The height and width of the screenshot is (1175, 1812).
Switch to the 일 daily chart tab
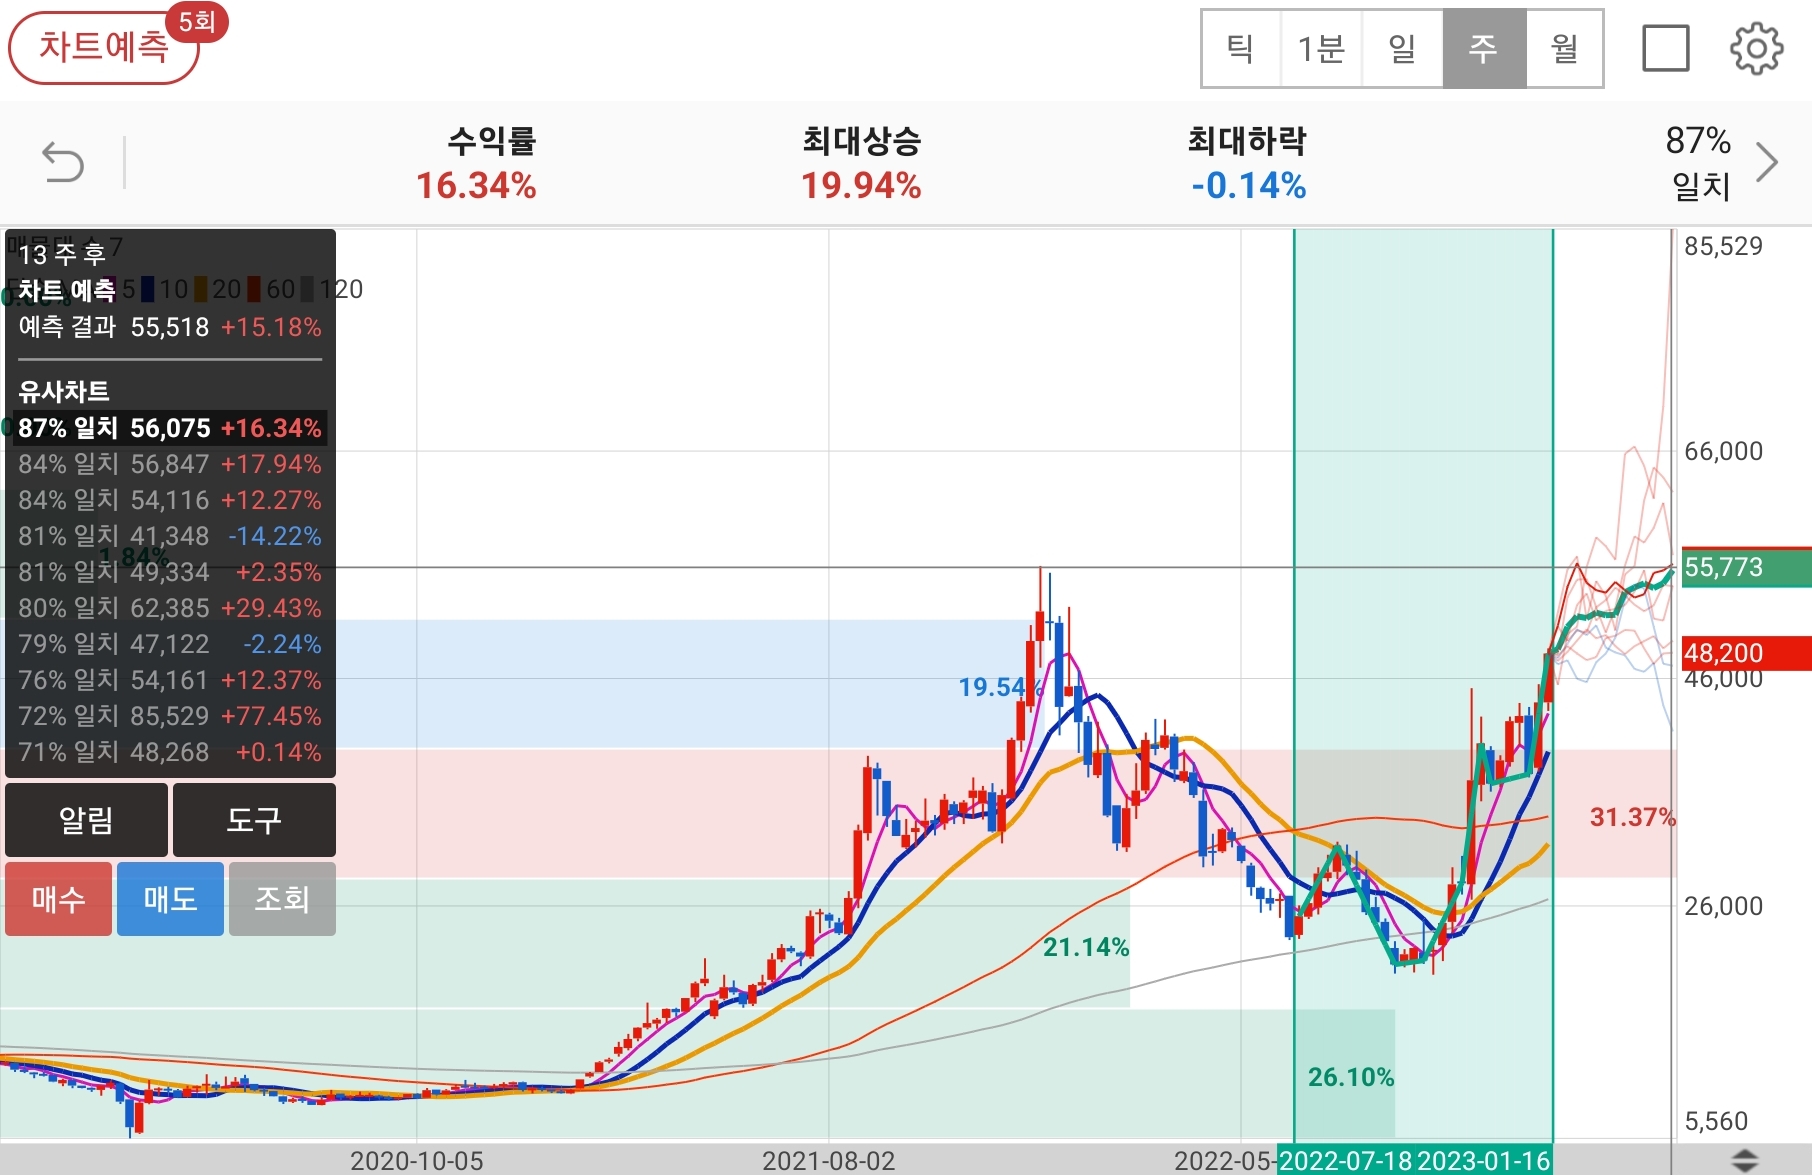pos(1402,48)
